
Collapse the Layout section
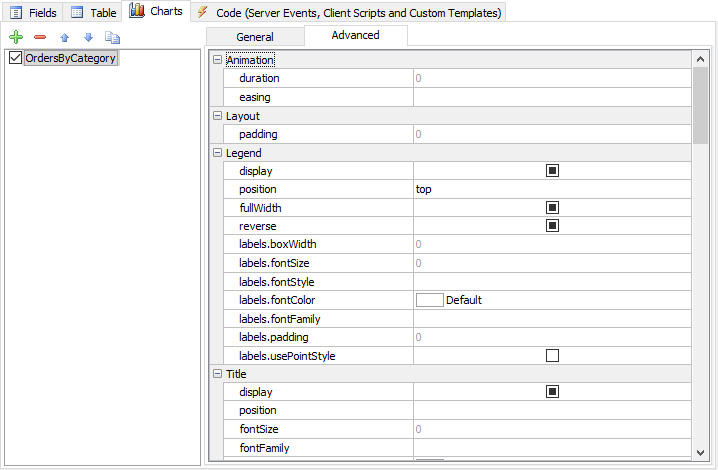click(x=218, y=116)
